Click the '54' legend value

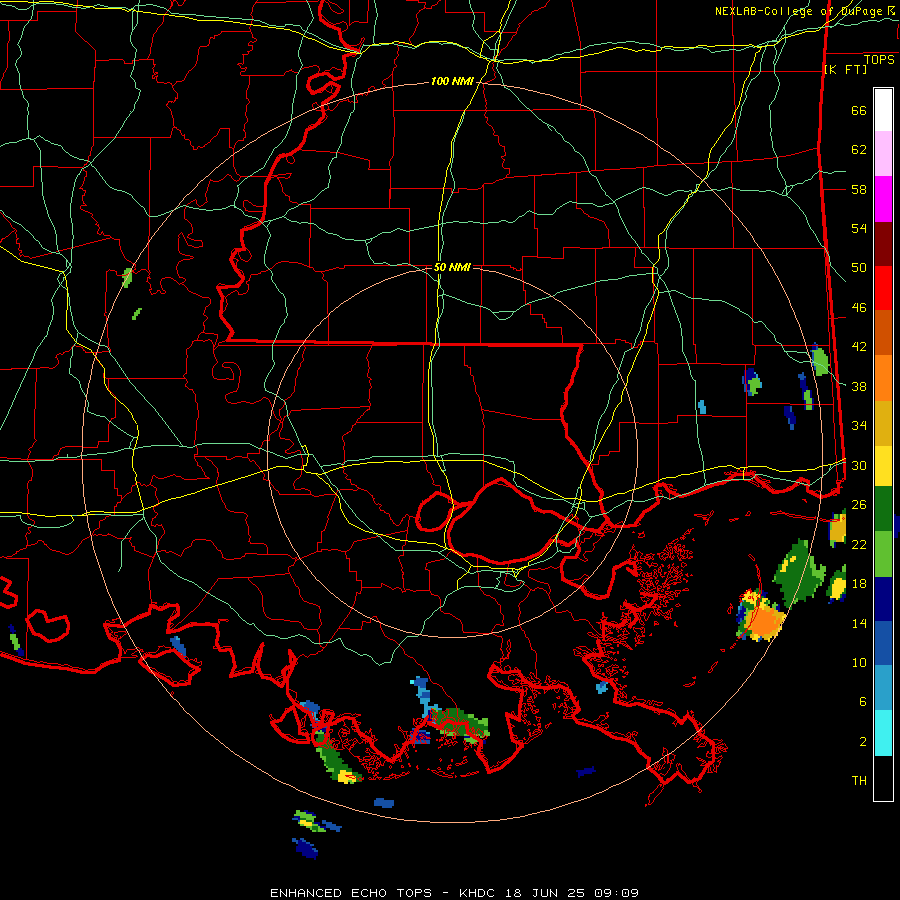click(x=859, y=228)
